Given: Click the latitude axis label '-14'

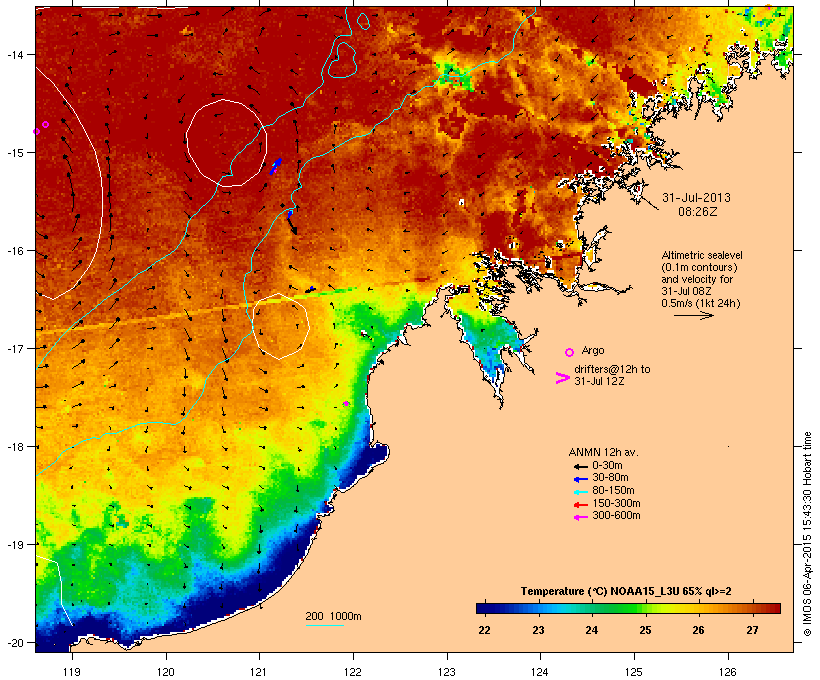Looking at the screenshot, I should click(x=15, y=54).
